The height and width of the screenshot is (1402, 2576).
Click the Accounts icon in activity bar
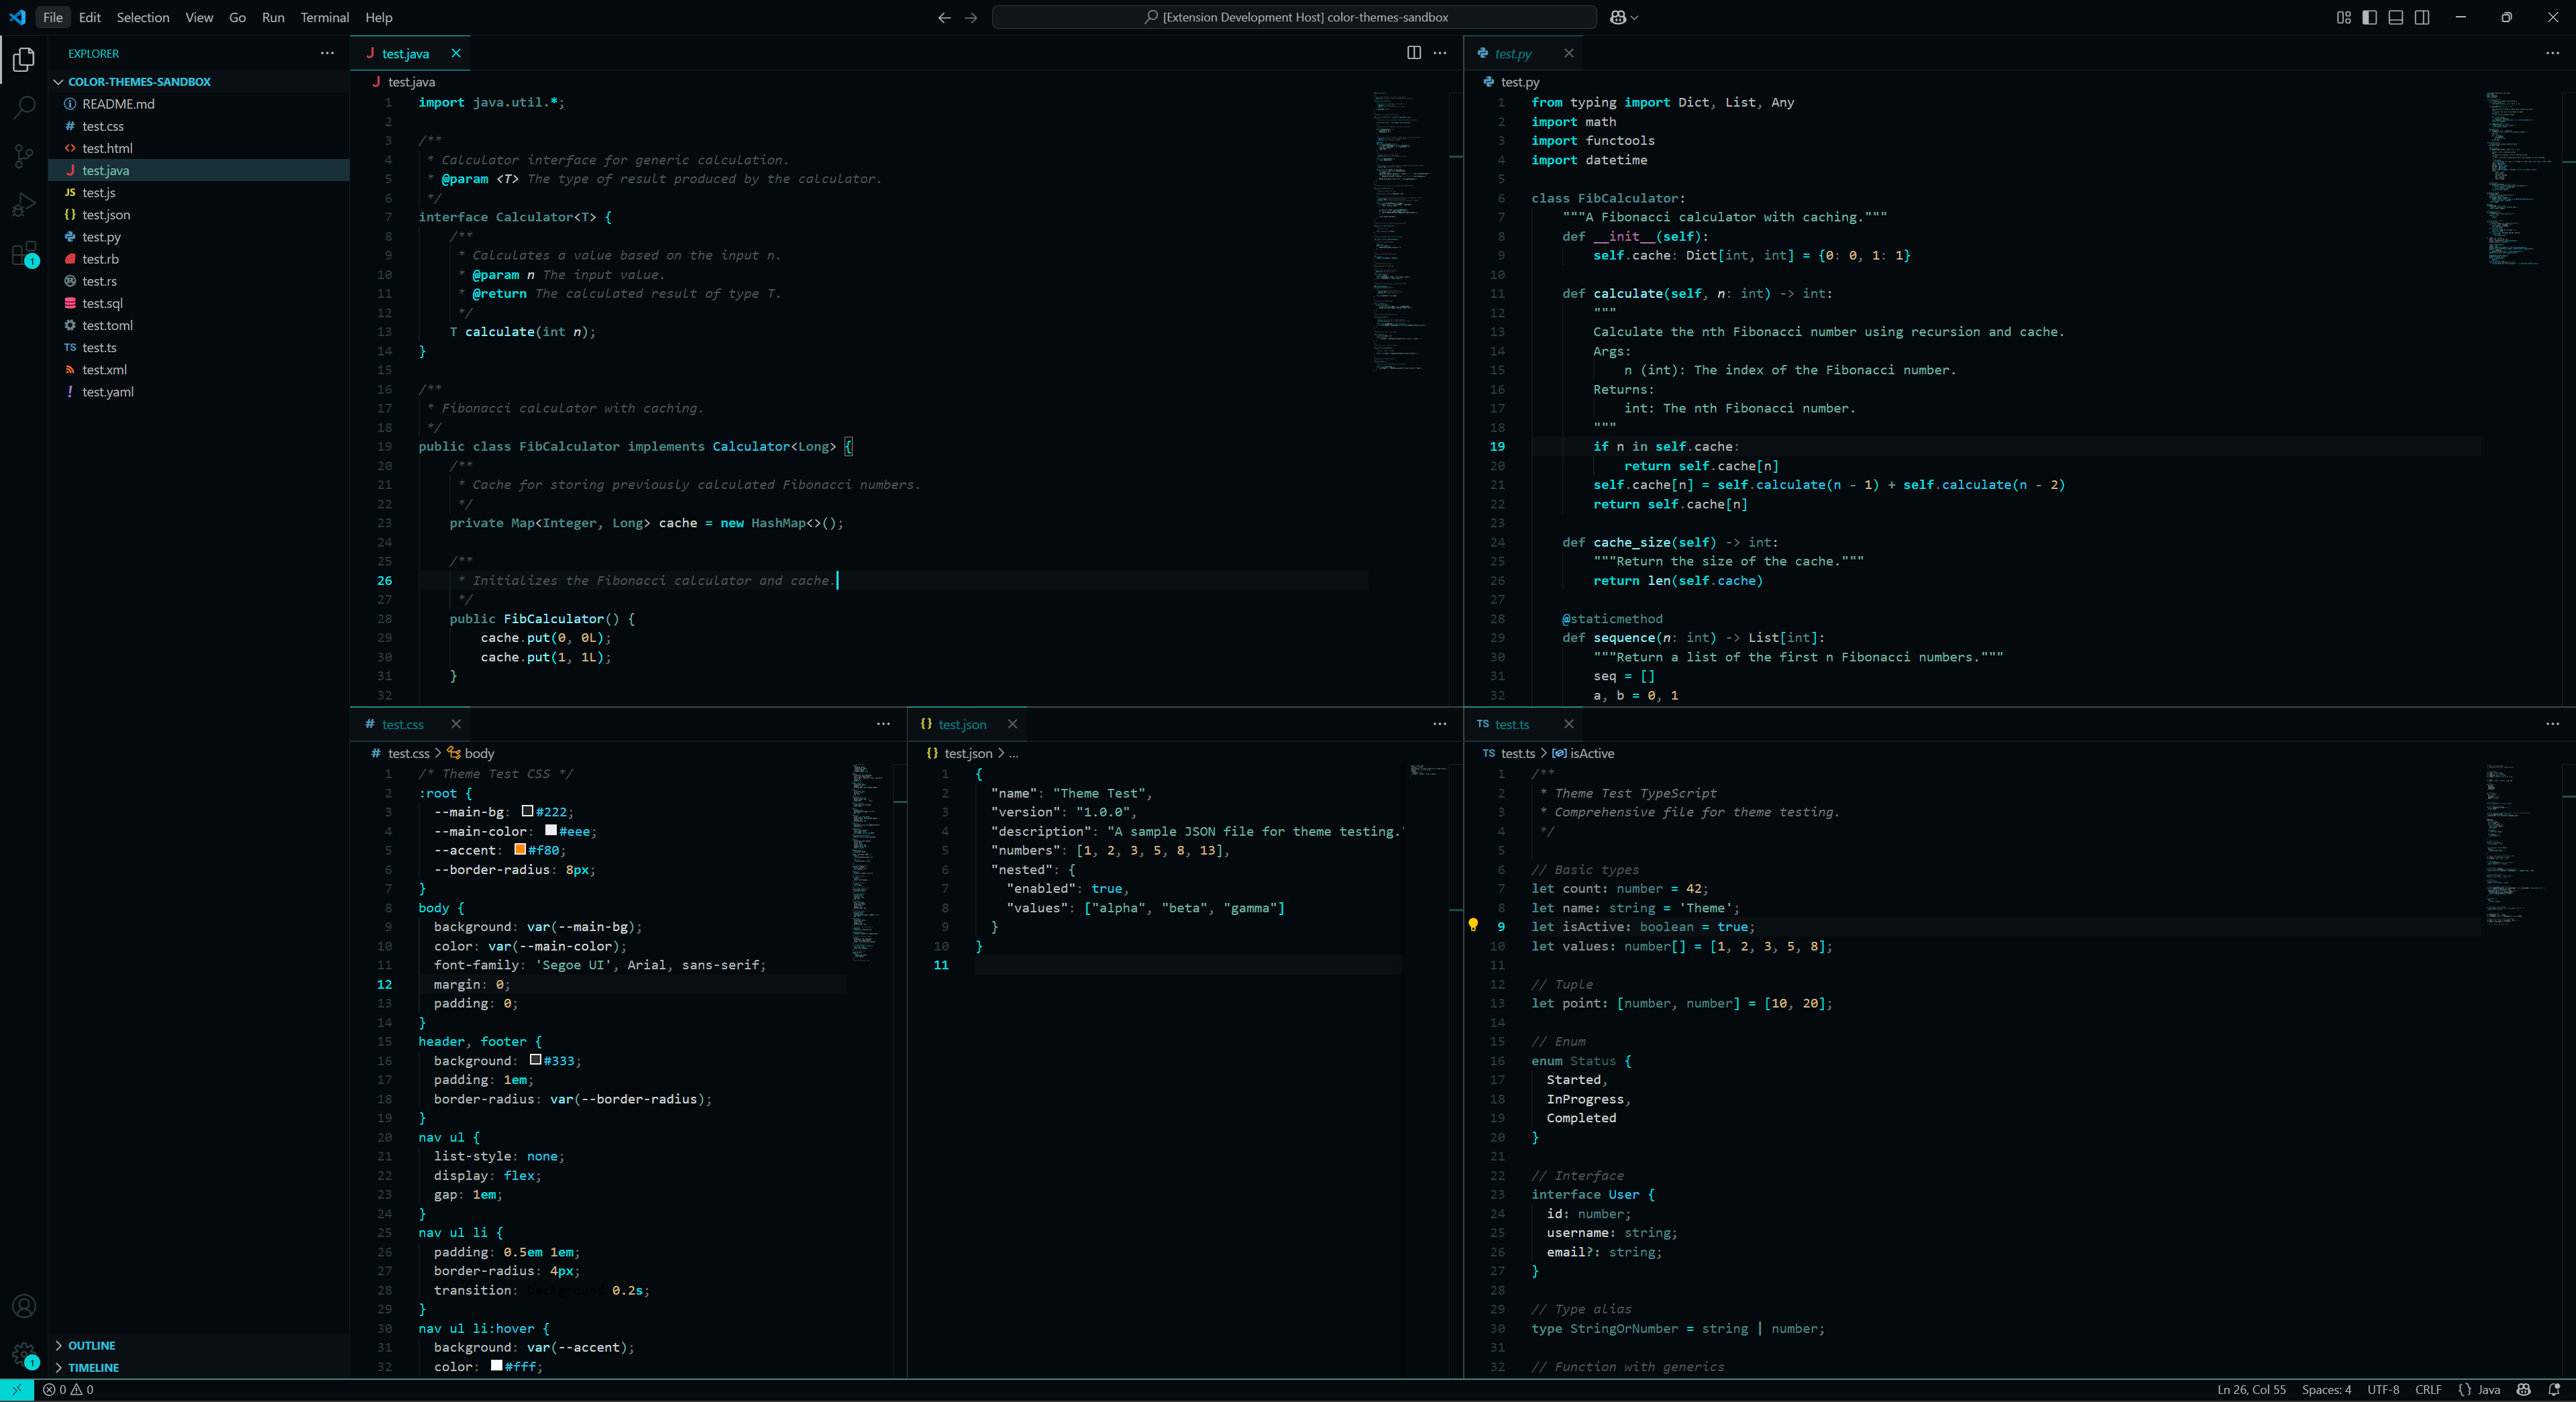tap(24, 1306)
